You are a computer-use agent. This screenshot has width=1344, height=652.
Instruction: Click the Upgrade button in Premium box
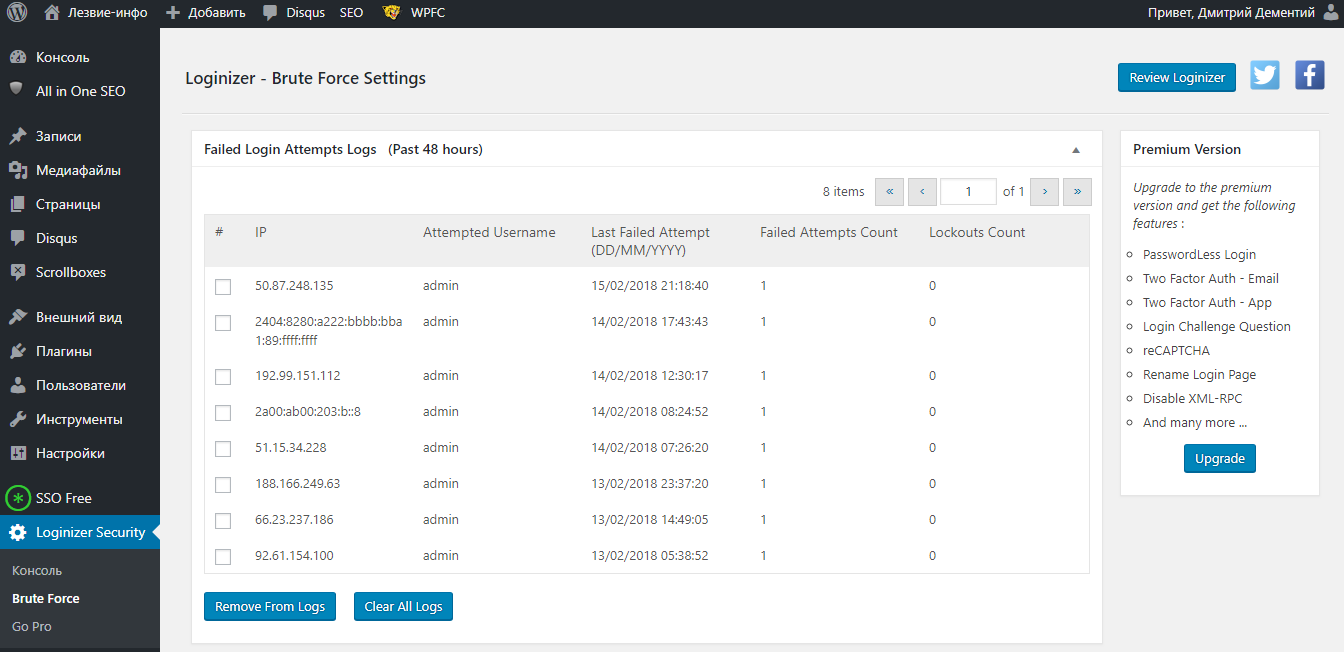[1220, 458]
